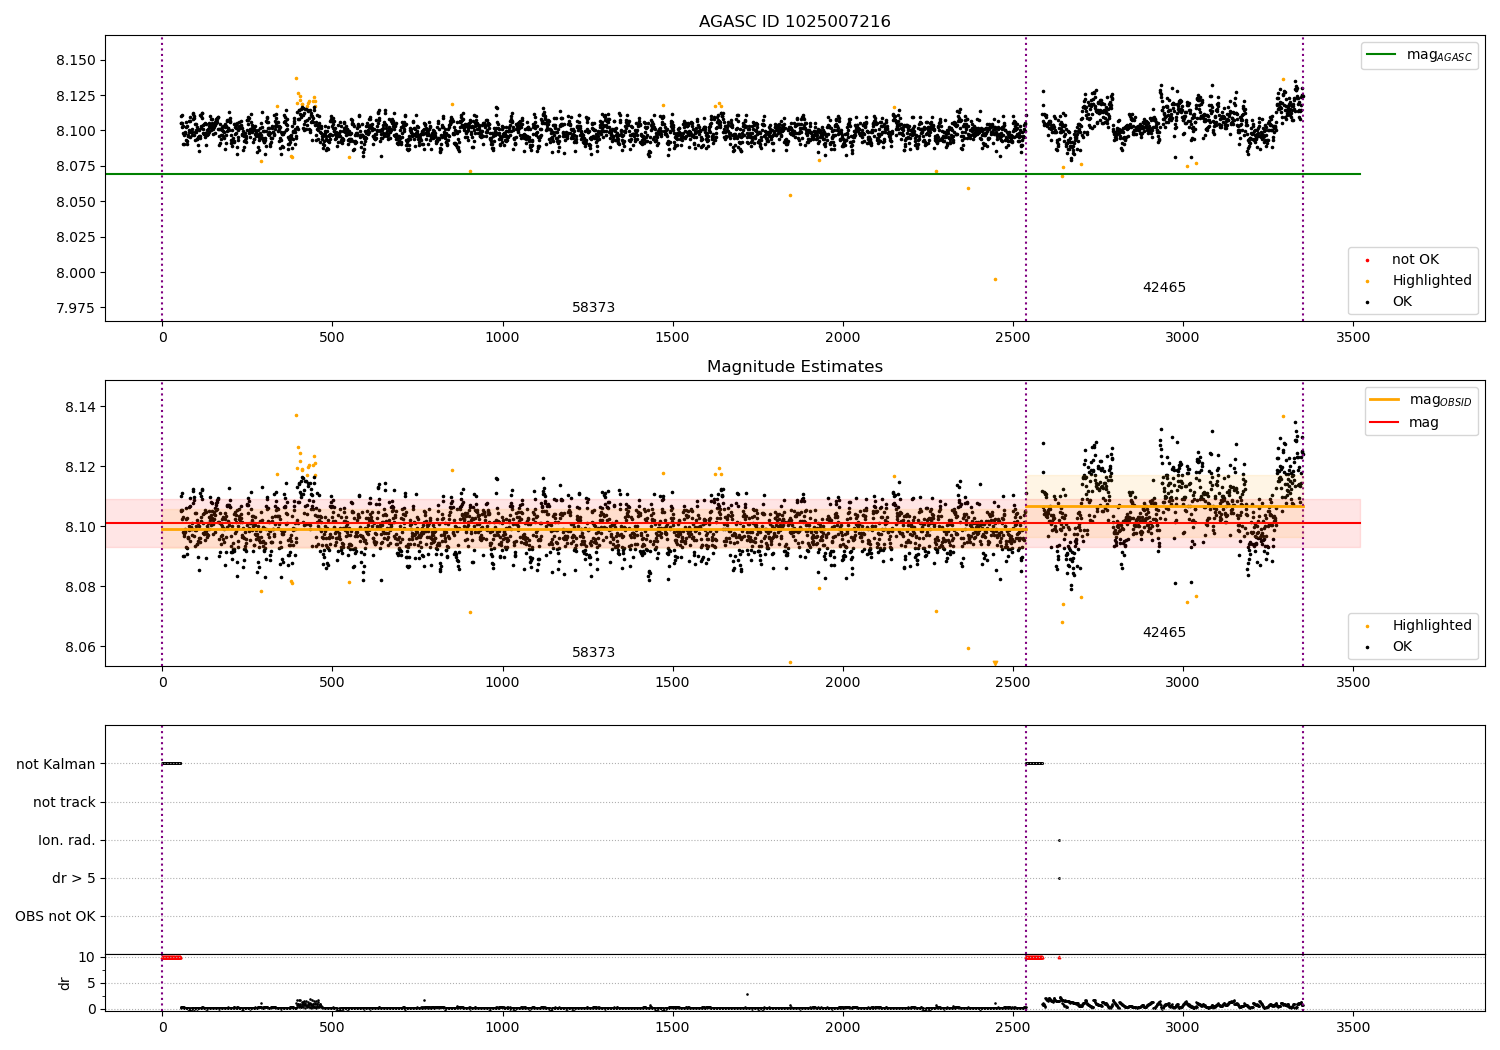Click the 8.000 y-axis tick label
The height and width of the screenshot is (1050, 1500).
tap(76, 273)
